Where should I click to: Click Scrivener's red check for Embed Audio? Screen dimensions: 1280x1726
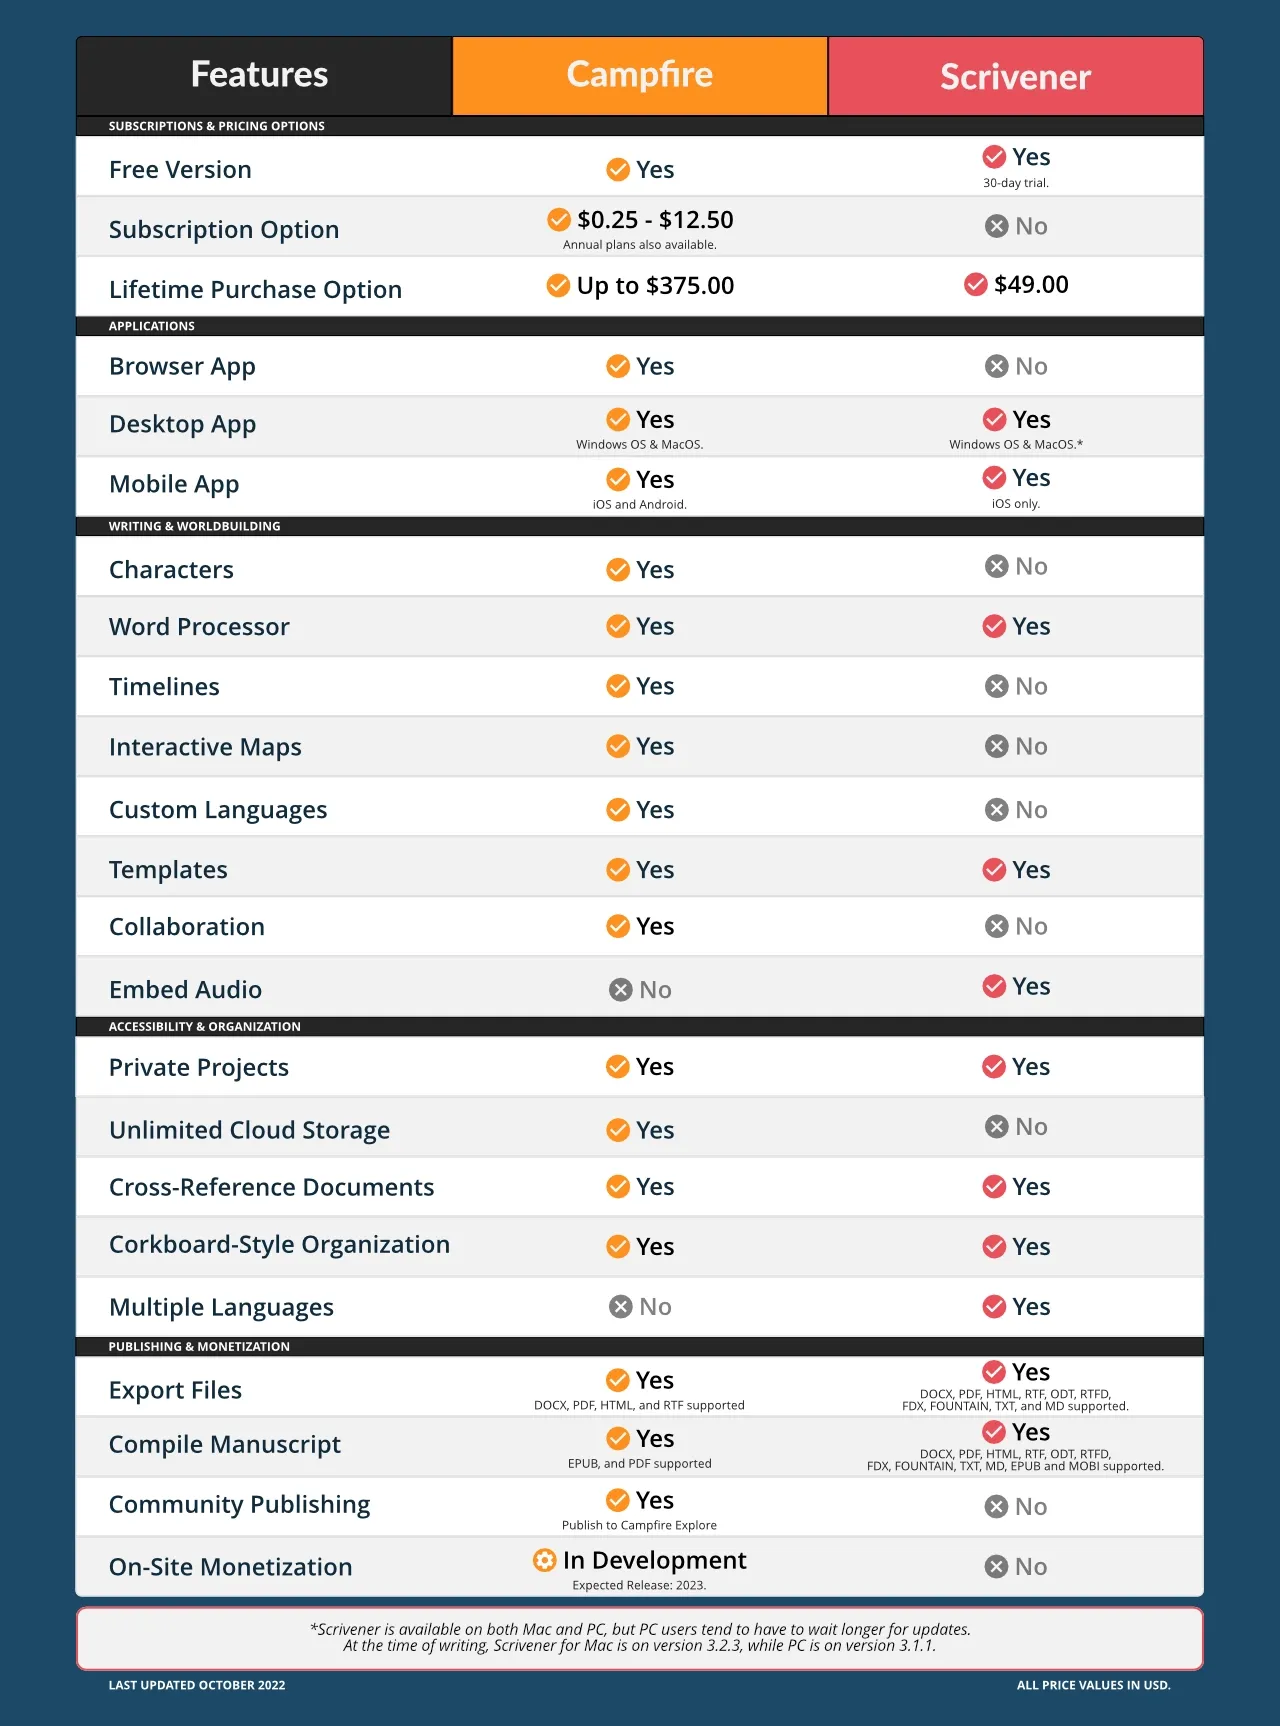pyautogui.click(x=994, y=987)
